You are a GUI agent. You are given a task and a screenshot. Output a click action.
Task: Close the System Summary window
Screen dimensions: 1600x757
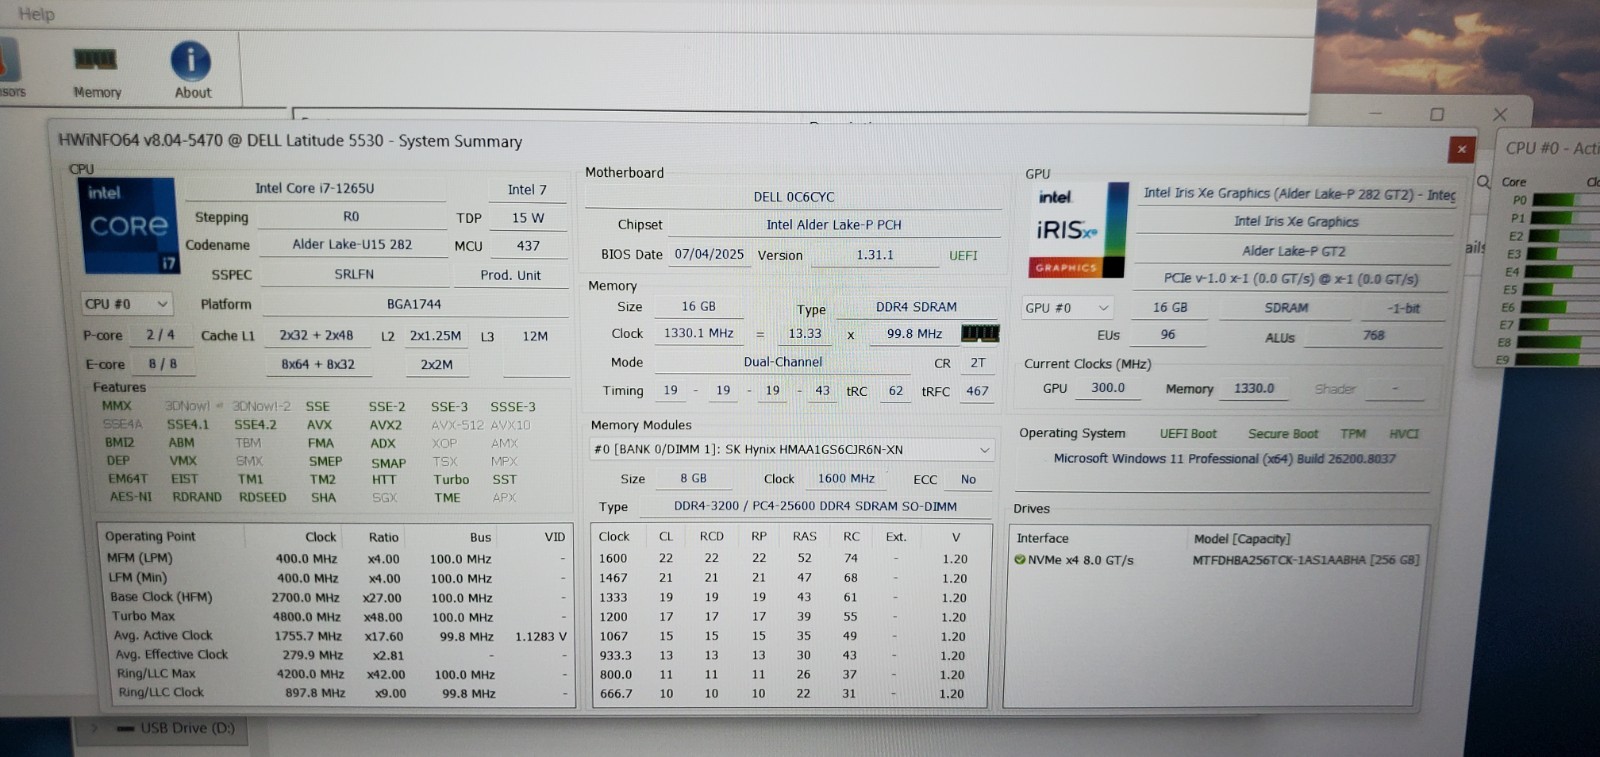click(x=1461, y=149)
